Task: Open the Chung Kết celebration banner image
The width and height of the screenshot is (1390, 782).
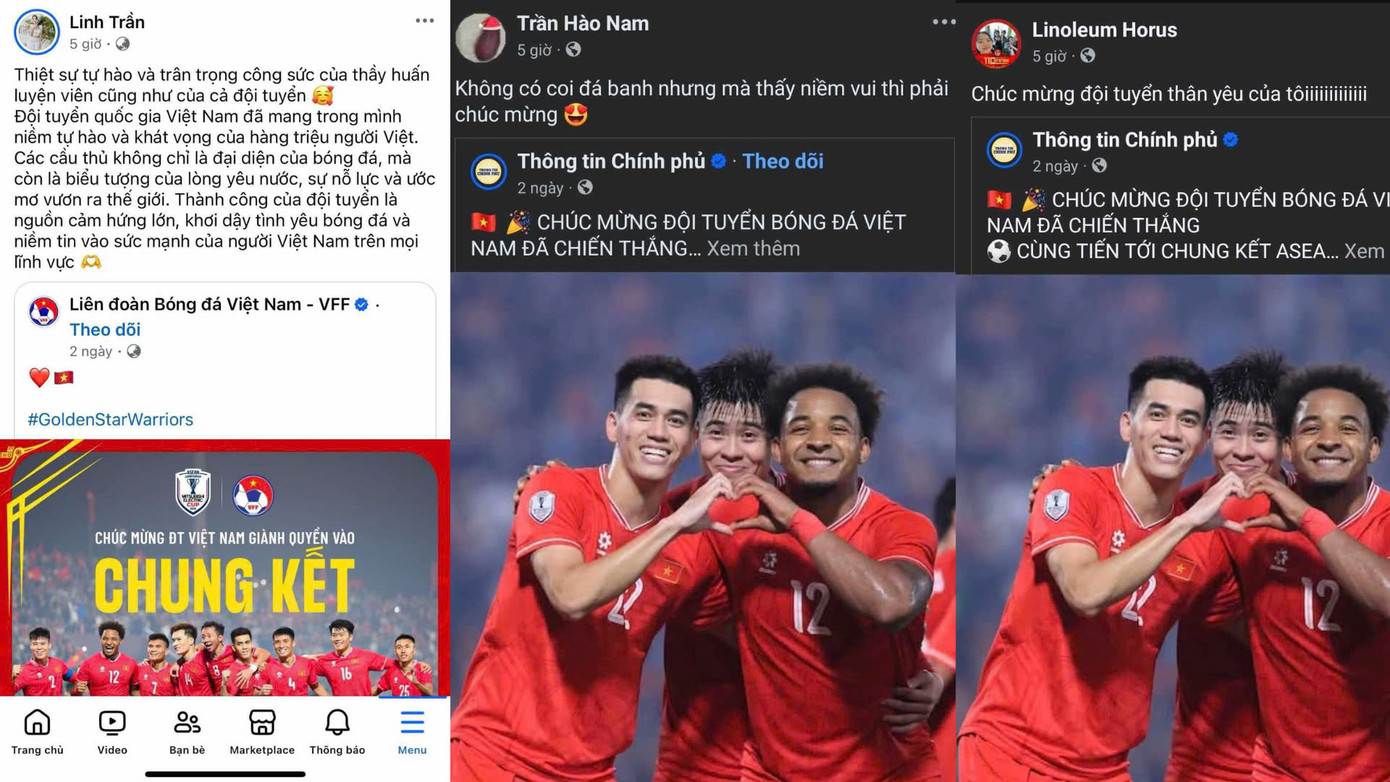Action: click(225, 568)
